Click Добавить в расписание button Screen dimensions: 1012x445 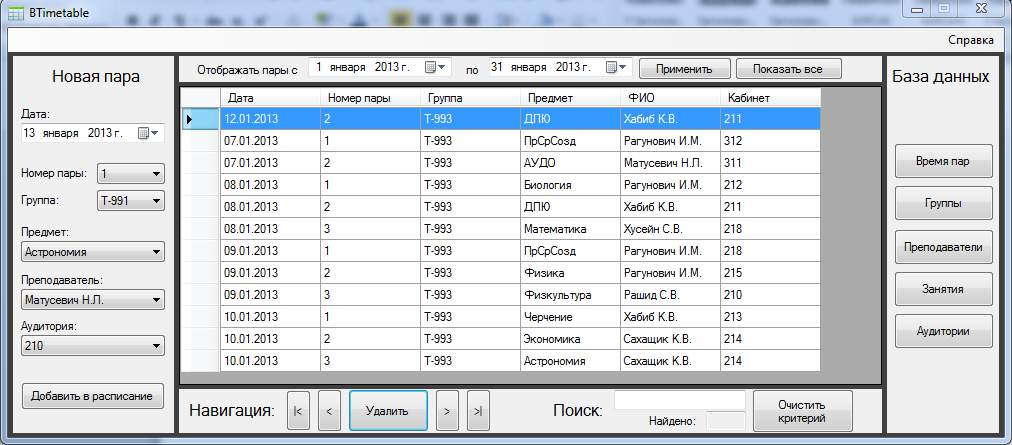tap(92, 396)
